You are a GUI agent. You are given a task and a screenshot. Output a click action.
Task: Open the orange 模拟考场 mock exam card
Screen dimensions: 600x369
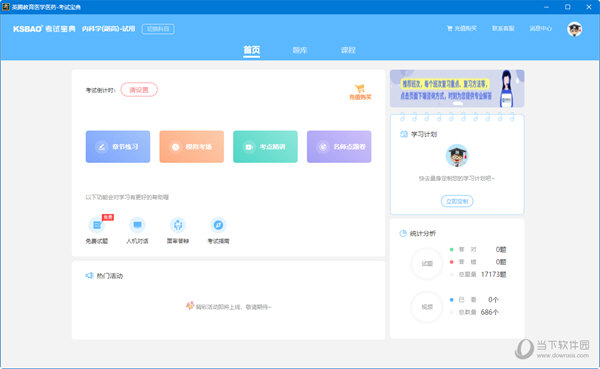[192, 147]
